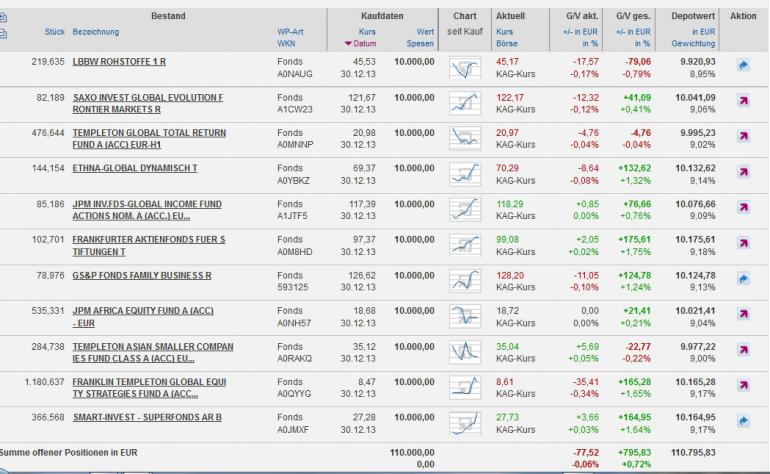
Task: Open ETHNA-GLOBAL DYNAMISCH T fund details
Action: [x=134, y=168]
